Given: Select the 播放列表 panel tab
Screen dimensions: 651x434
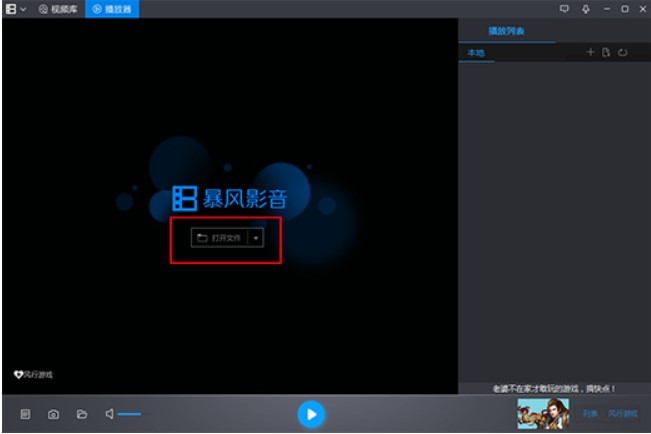Looking at the screenshot, I should [x=507, y=31].
